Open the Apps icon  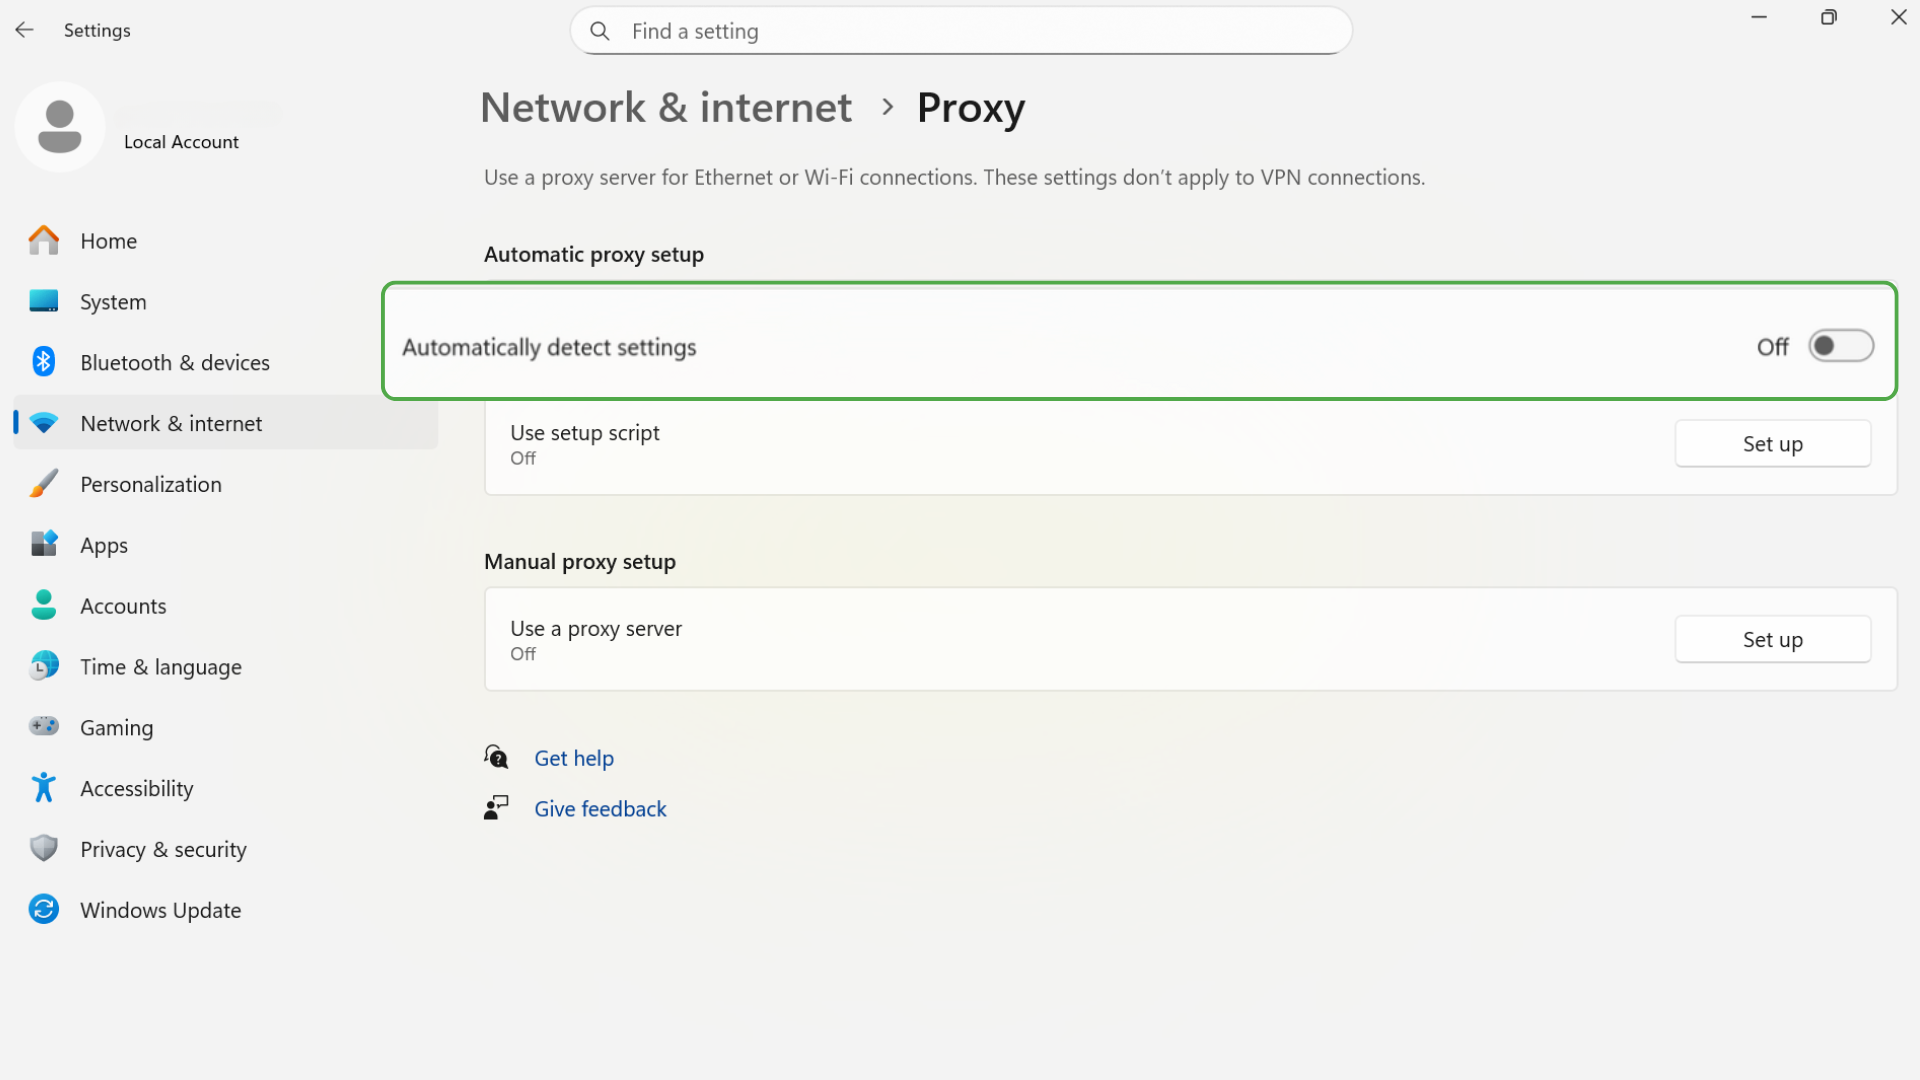(x=44, y=545)
